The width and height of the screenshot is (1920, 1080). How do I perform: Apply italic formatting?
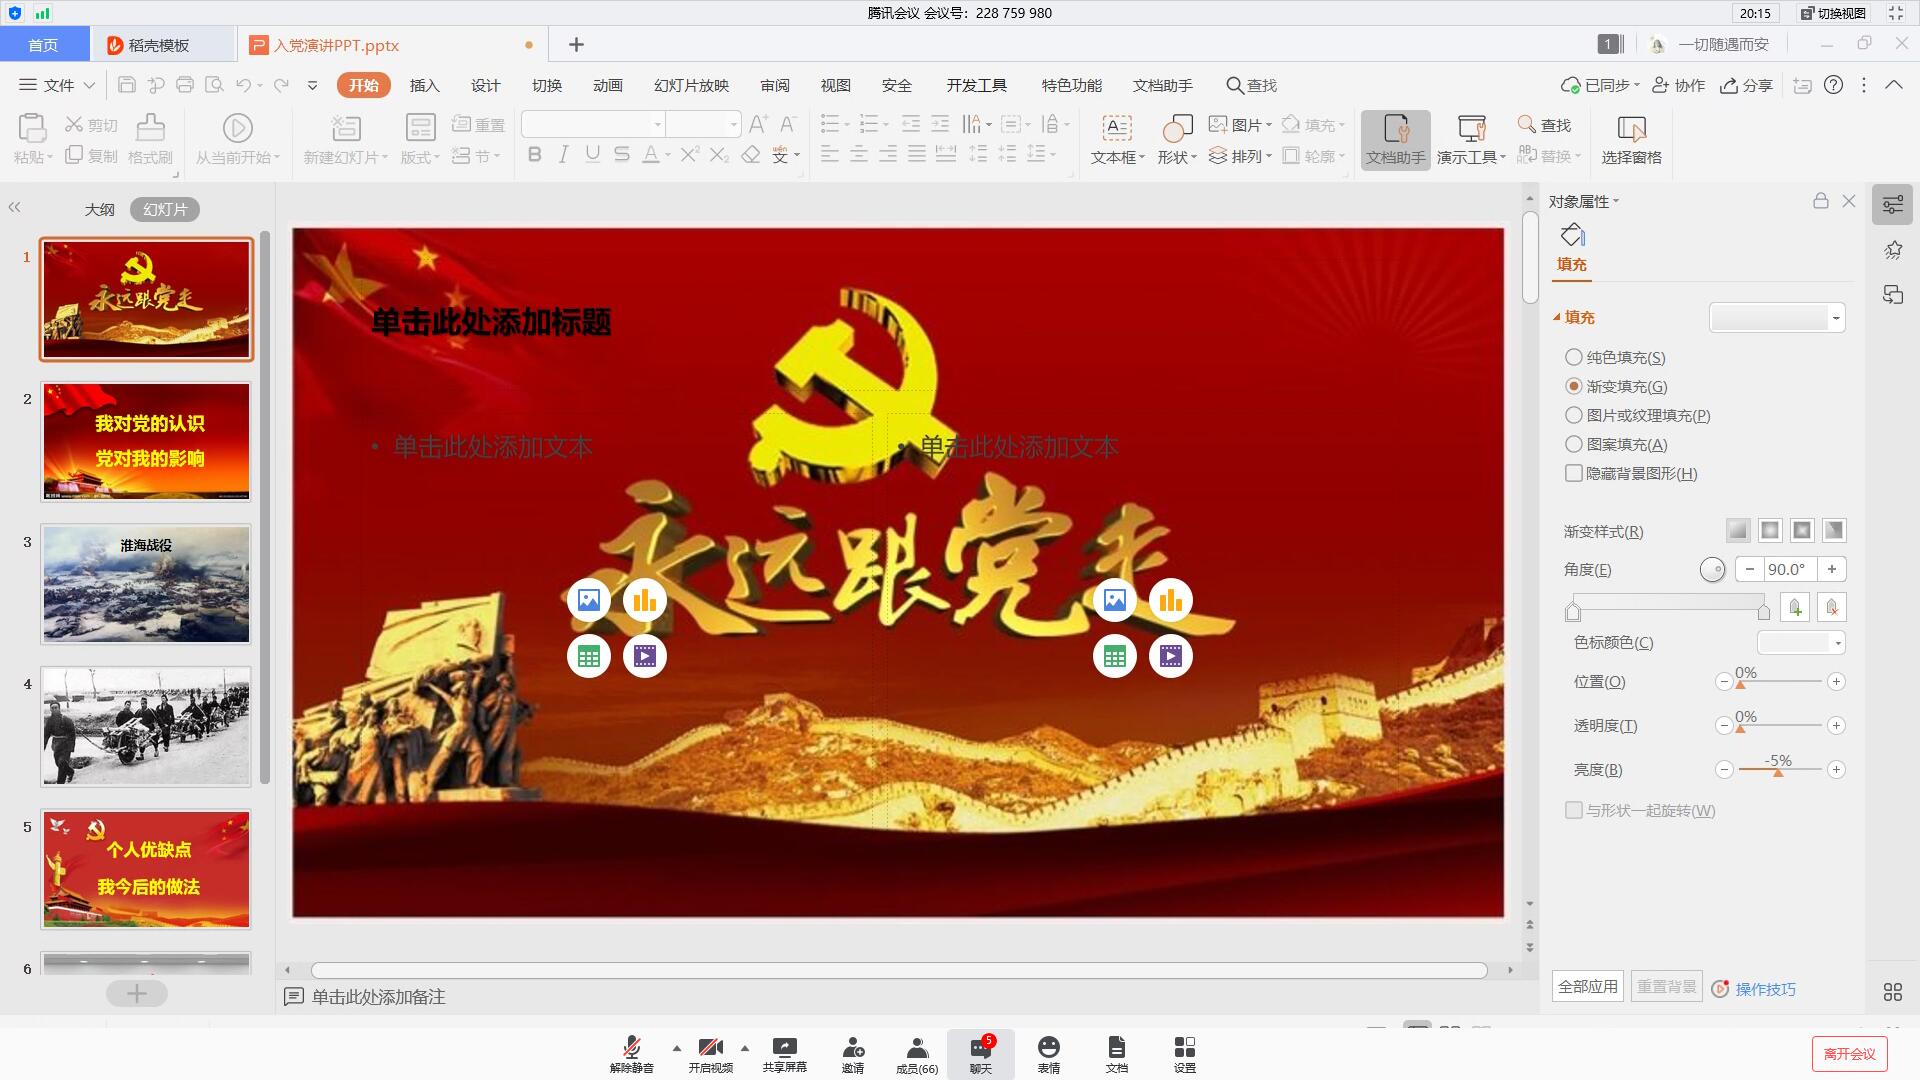pos(564,155)
